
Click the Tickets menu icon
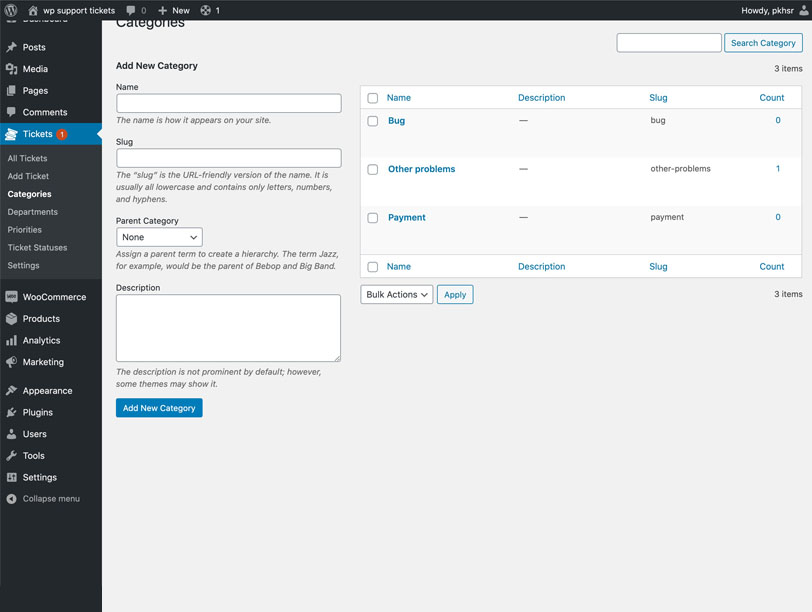click(x=11, y=134)
